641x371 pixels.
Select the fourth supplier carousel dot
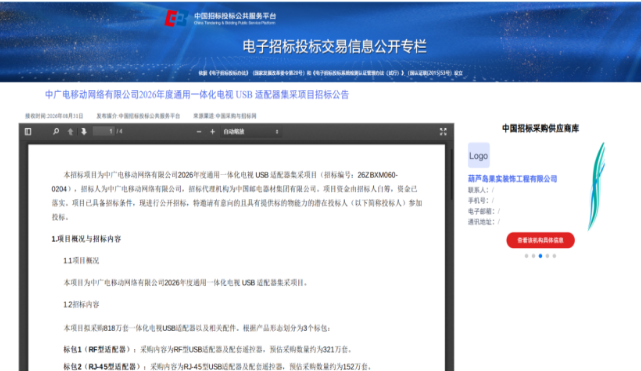(x=547, y=256)
